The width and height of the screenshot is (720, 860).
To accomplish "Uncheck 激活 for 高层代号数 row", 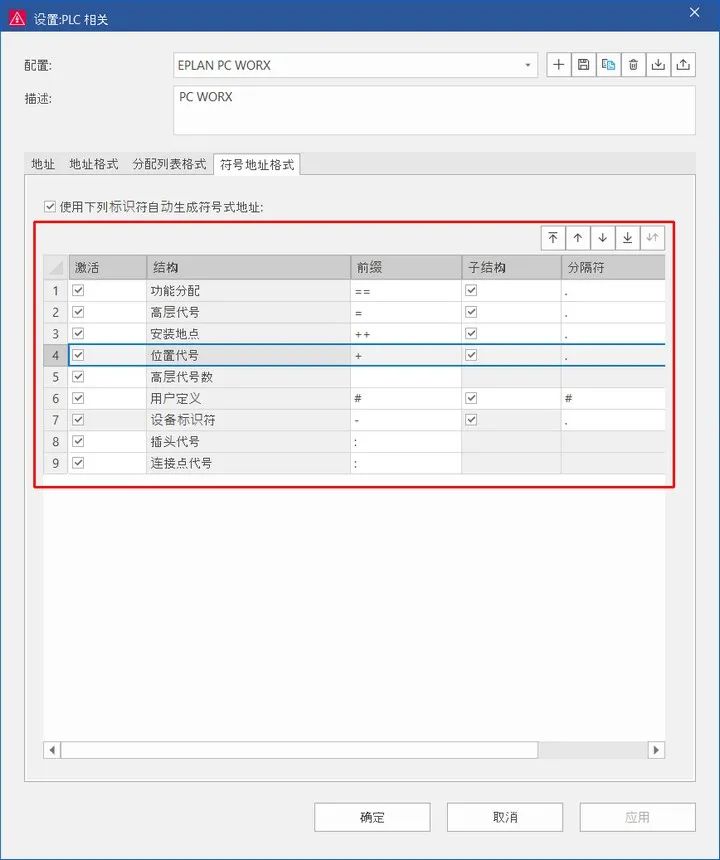I will pos(78,376).
